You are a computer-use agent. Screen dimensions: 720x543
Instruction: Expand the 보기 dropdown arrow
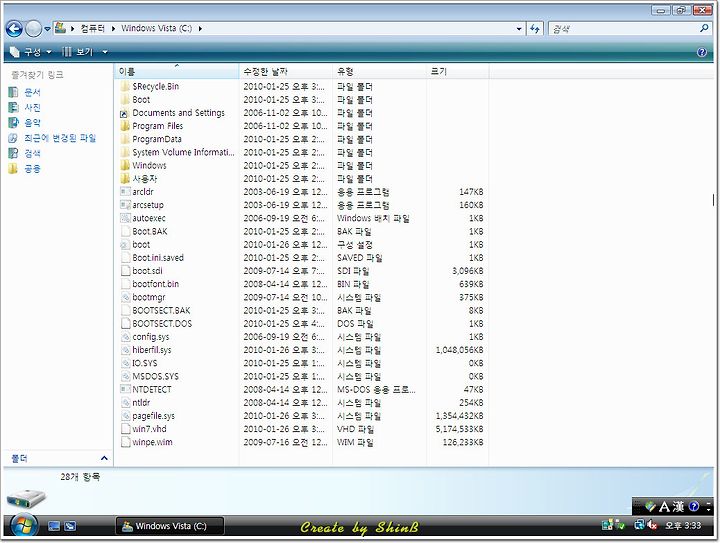[105, 52]
